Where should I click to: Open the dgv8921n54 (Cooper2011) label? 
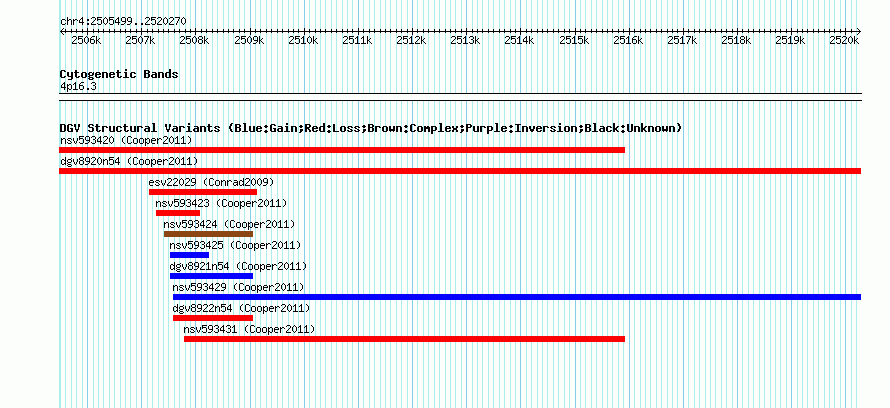coord(238,266)
